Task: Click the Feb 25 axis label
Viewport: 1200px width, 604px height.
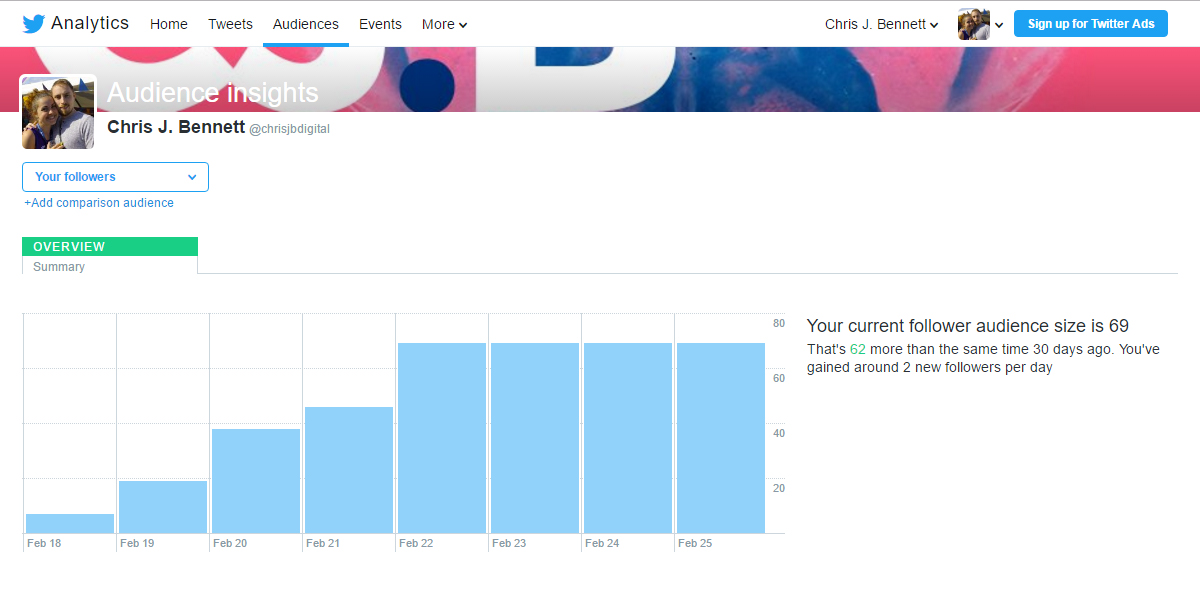Action: pyautogui.click(x=695, y=543)
